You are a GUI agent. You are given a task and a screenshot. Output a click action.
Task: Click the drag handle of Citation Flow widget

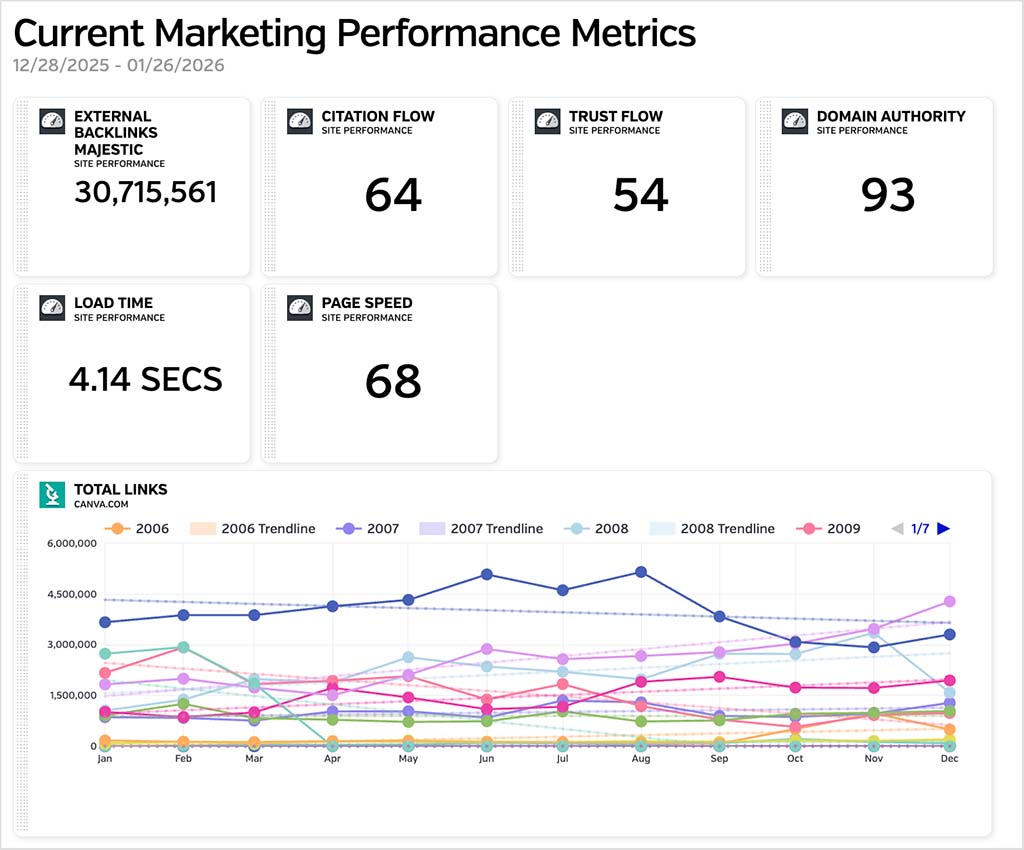[x=268, y=186]
